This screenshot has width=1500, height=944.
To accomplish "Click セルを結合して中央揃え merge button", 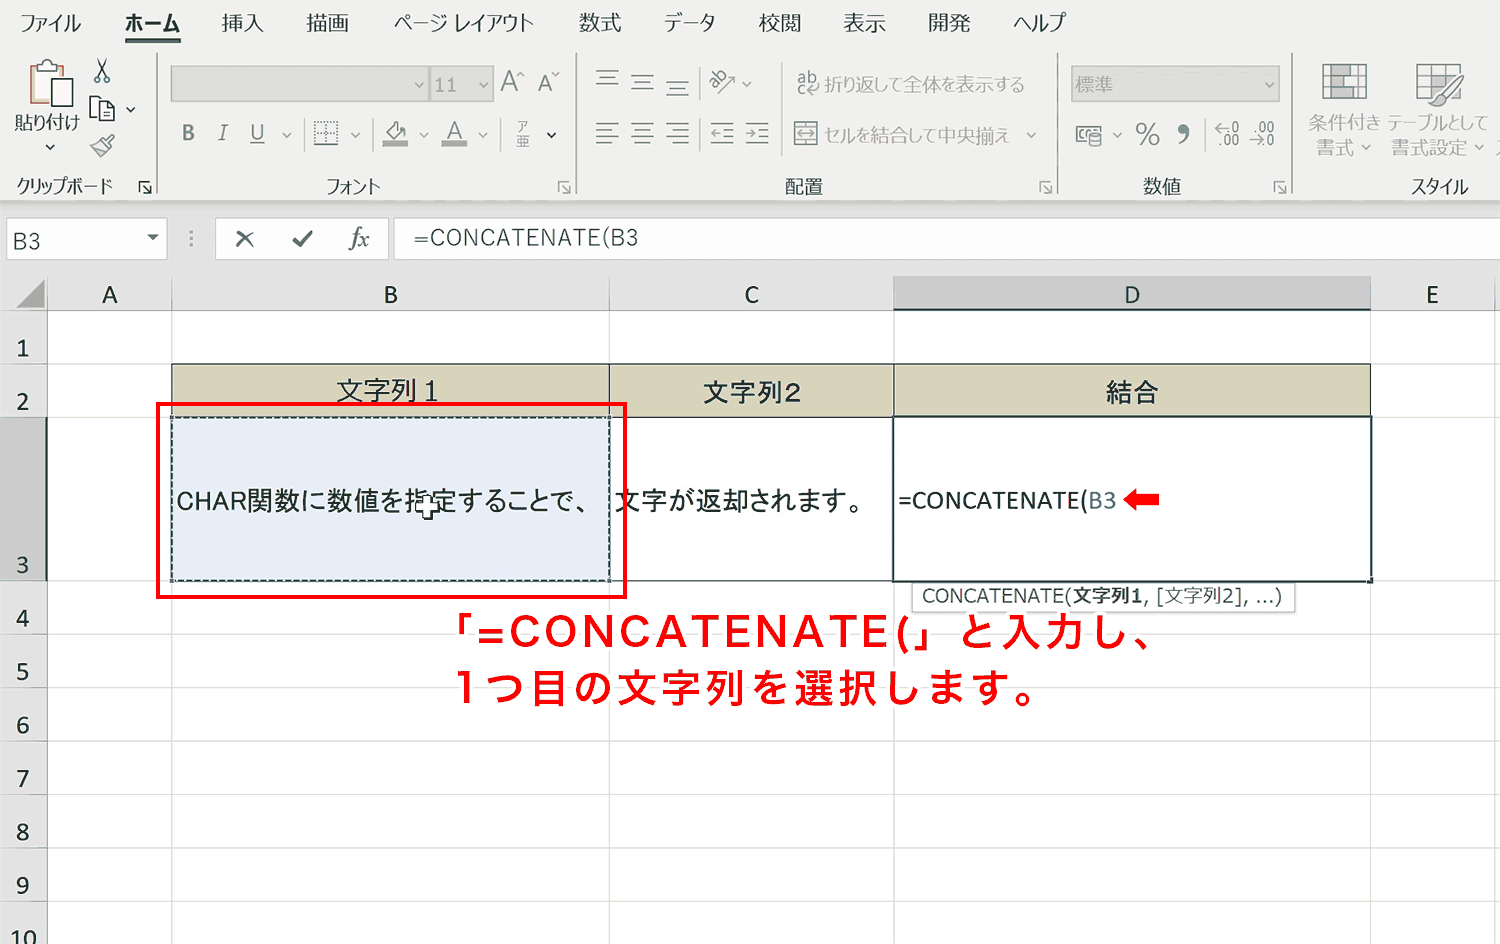I will 902,134.
